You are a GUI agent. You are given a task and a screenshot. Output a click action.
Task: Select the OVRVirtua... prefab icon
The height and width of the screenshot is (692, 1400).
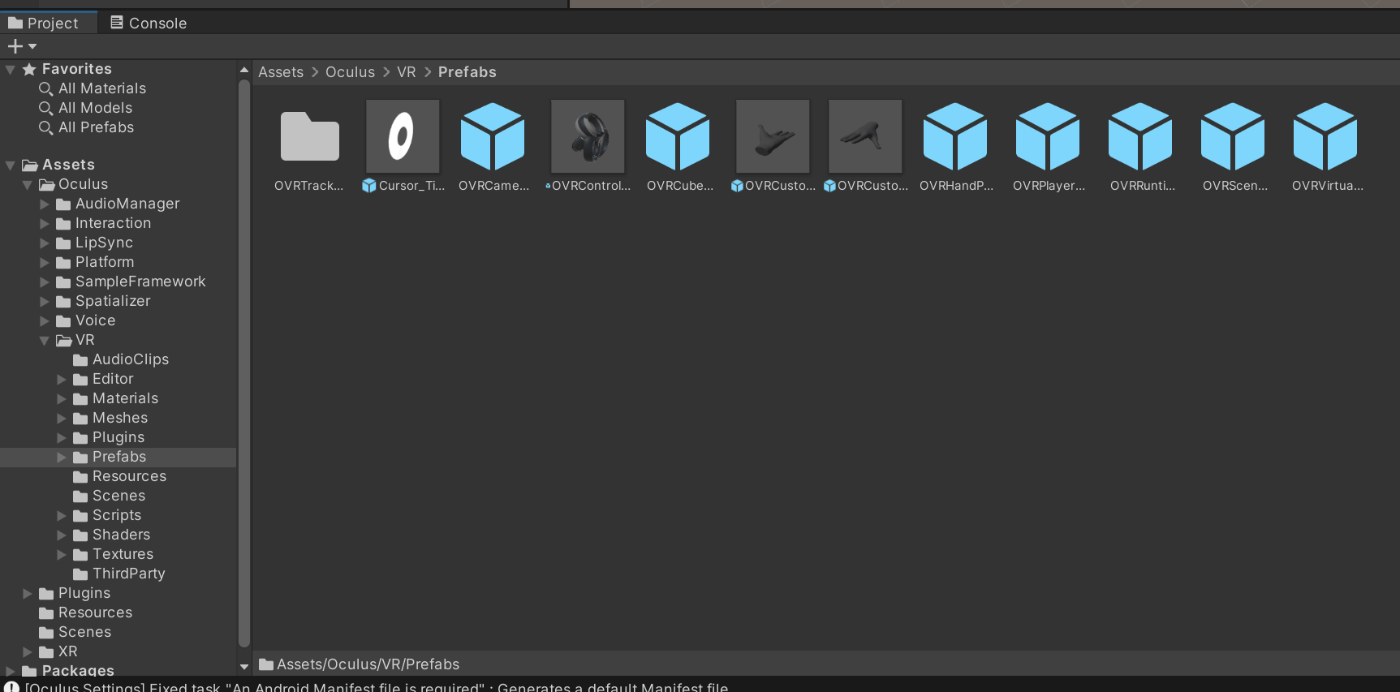click(1326, 137)
